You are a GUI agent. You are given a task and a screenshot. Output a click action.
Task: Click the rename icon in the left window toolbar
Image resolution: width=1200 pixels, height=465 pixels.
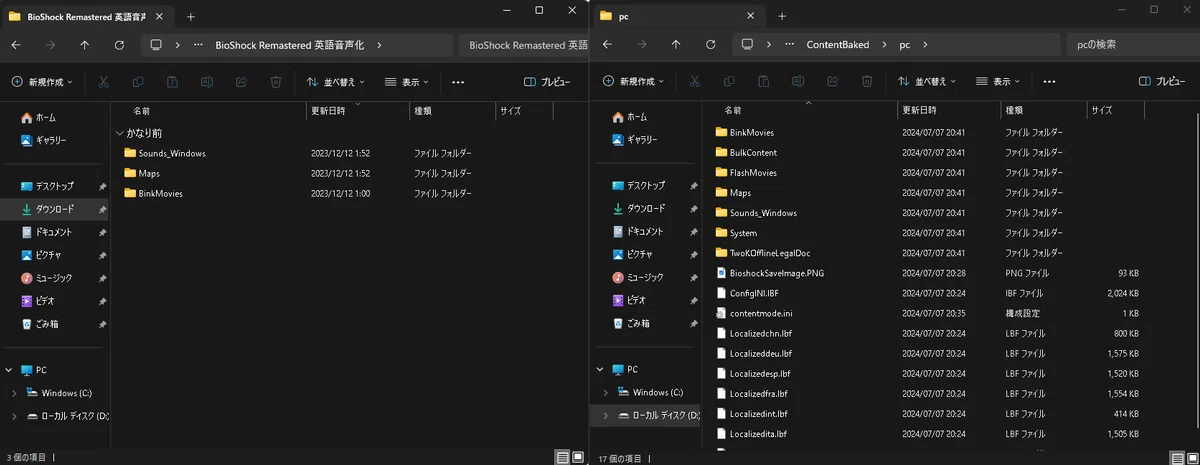coord(207,82)
